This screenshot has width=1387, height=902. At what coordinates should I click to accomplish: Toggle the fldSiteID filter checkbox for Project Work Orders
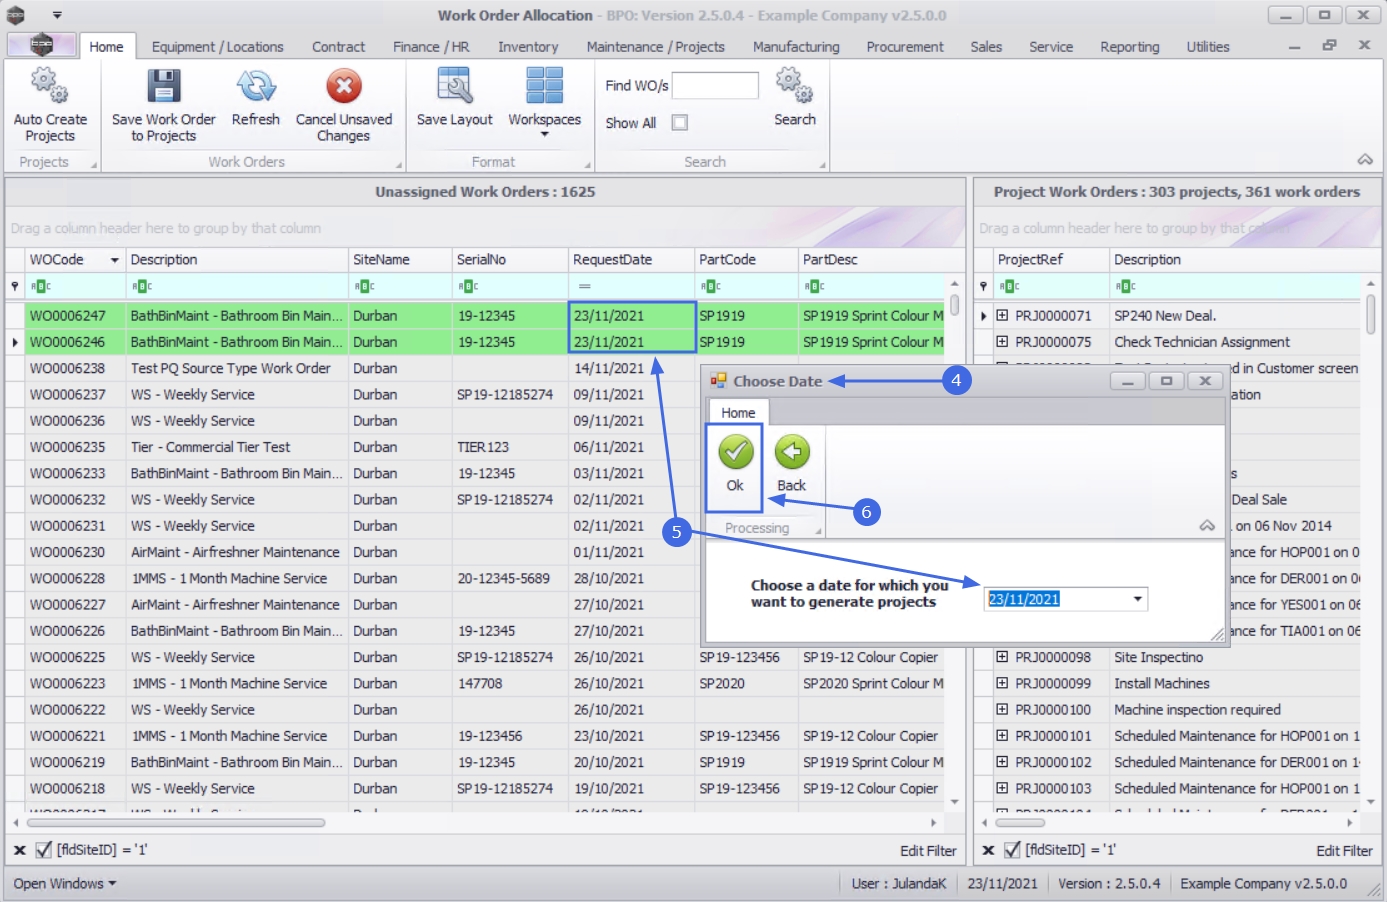coord(1012,850)
